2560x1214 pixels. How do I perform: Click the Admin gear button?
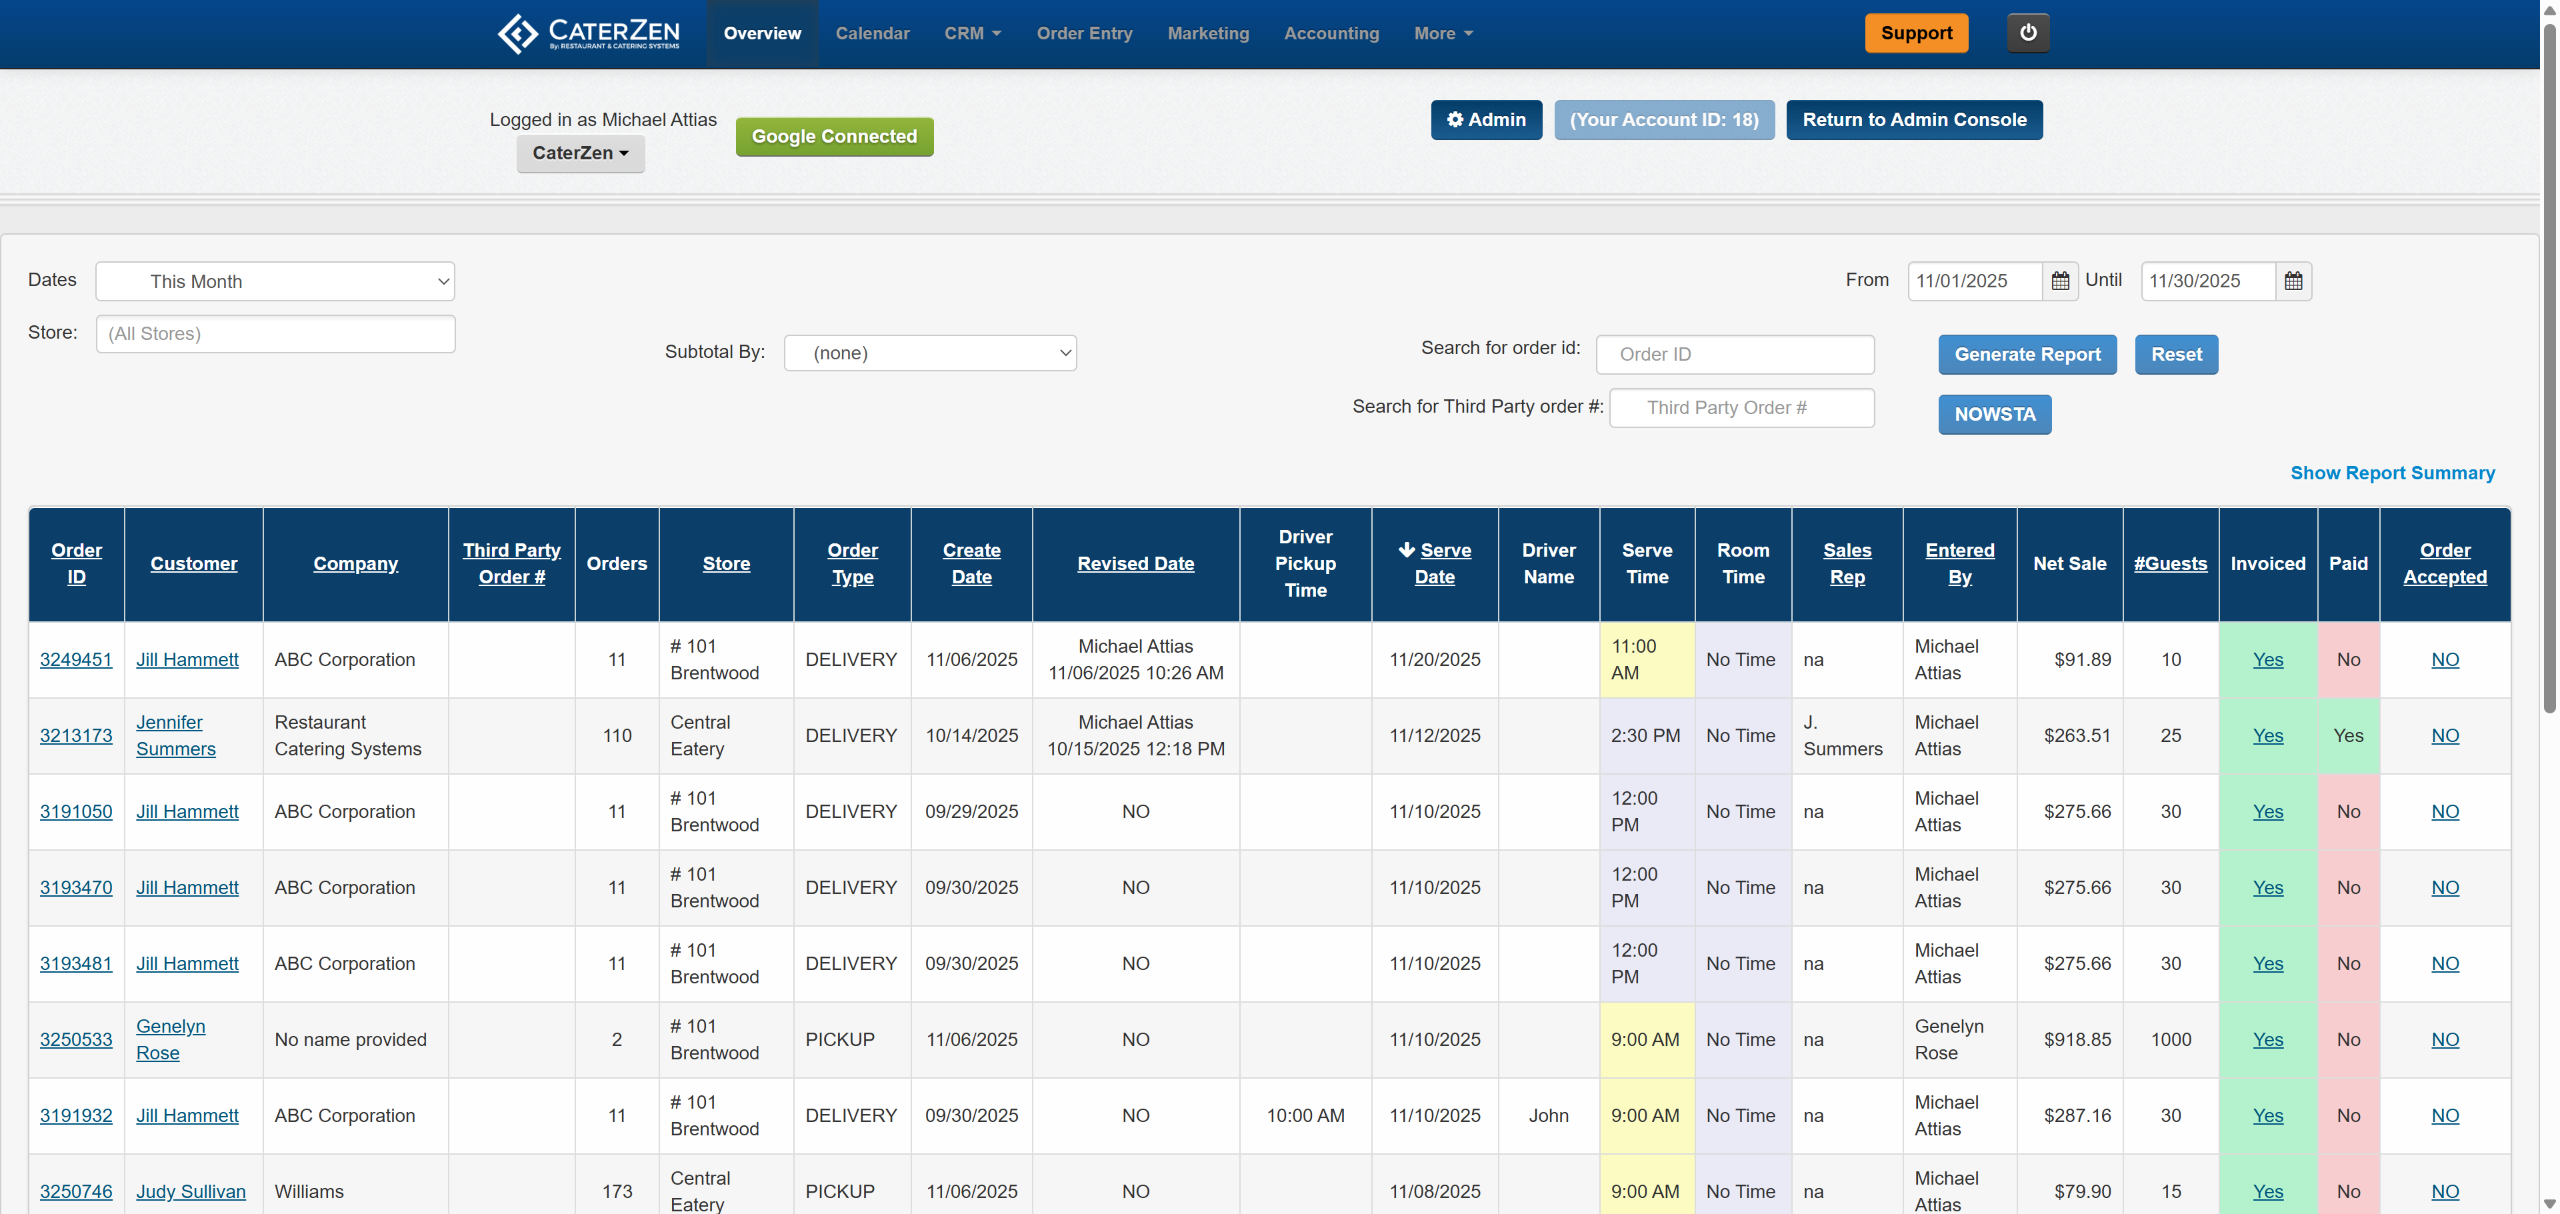click(x=1485, y=120)
